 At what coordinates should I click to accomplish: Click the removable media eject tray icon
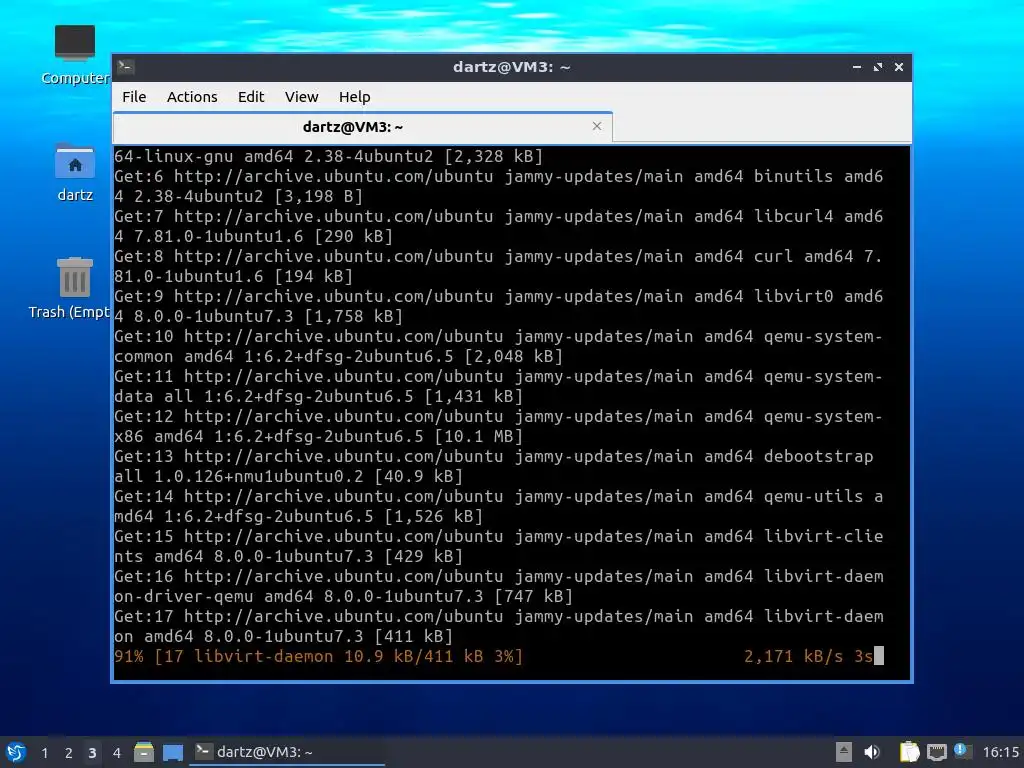click(844, 752)
